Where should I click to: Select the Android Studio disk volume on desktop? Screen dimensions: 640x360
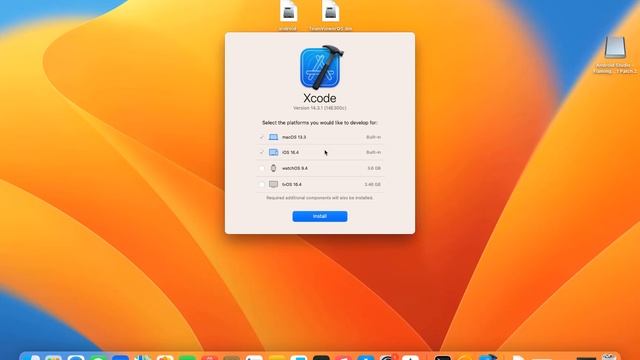coord(615,55)
